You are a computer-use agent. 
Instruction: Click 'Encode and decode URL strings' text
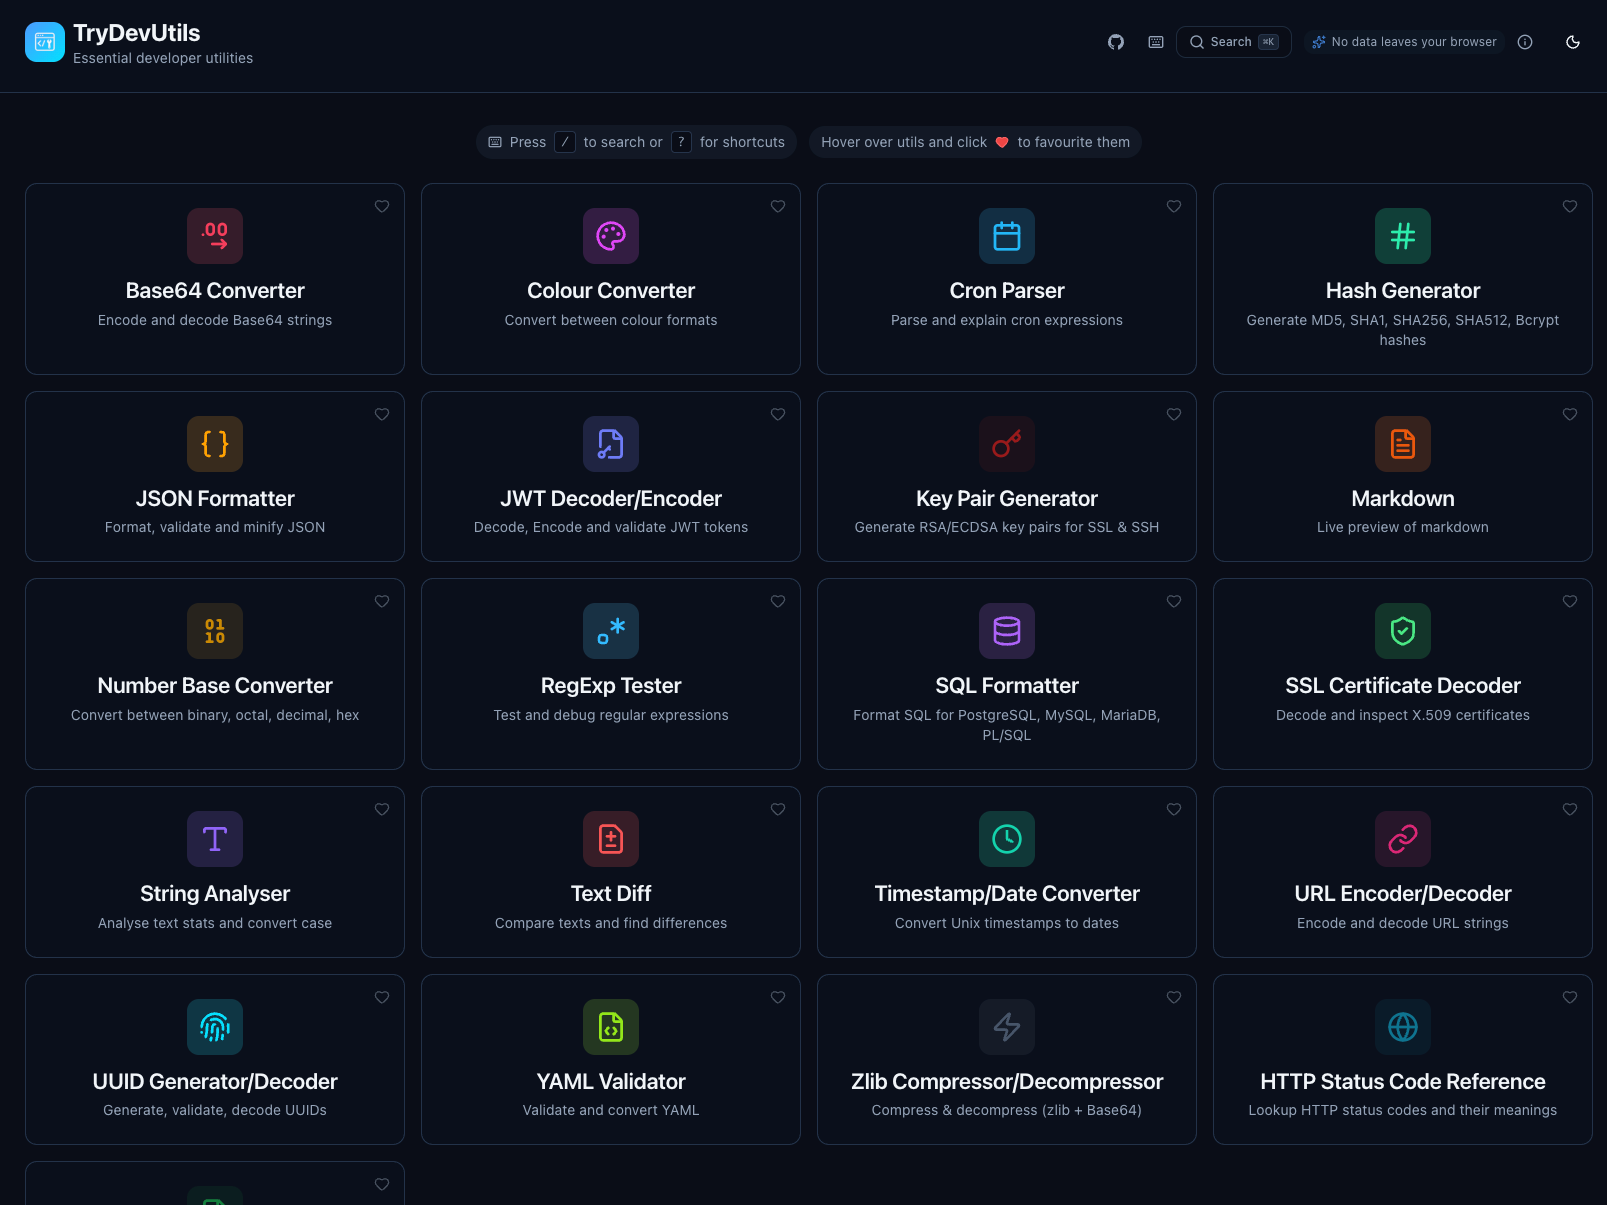1403,923
